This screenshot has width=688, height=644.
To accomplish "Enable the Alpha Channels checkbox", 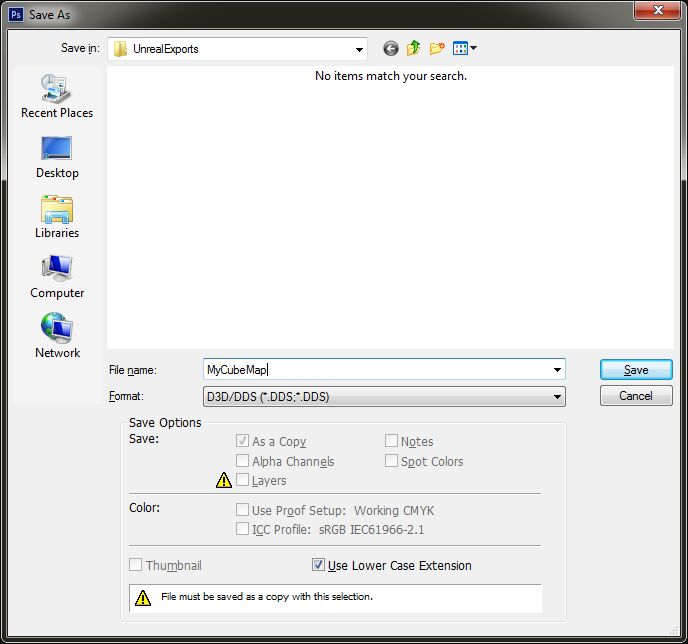I will 242,461.
